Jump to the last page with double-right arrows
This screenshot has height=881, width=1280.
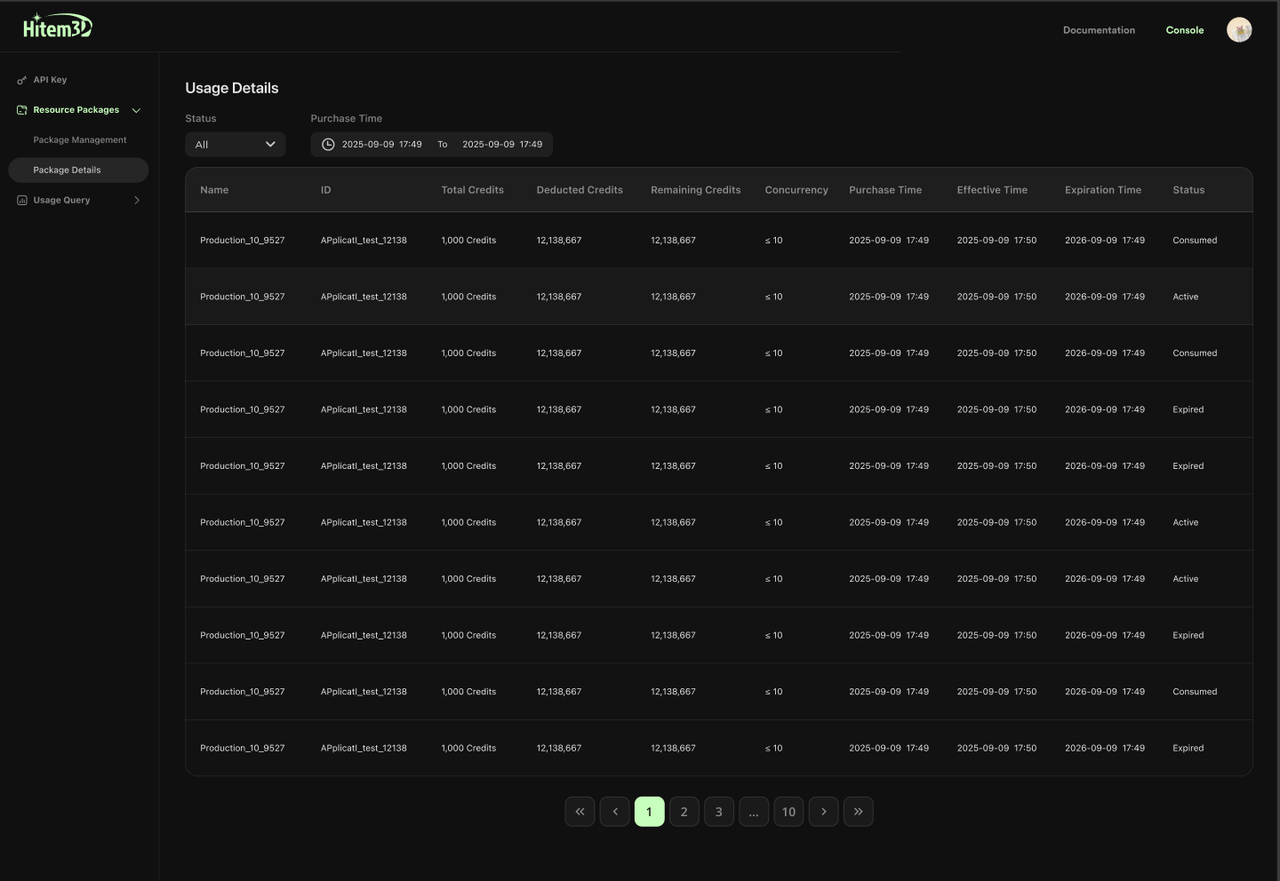click(858, 811)
